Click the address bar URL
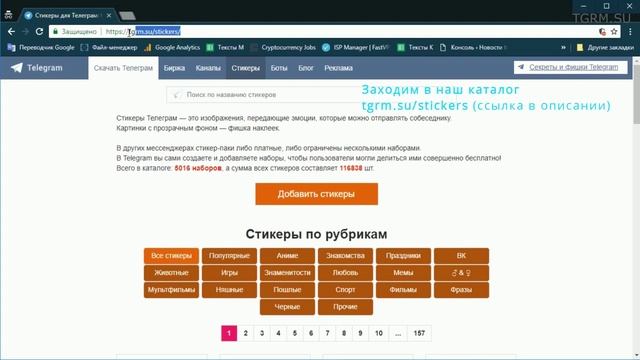This screenshot has width=640, height=360. pyautogui.click(x=143, y=31)
